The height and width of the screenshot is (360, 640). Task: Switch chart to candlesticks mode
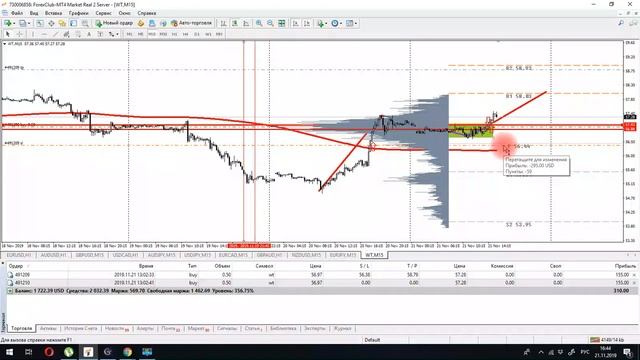(x=235, y=23)
